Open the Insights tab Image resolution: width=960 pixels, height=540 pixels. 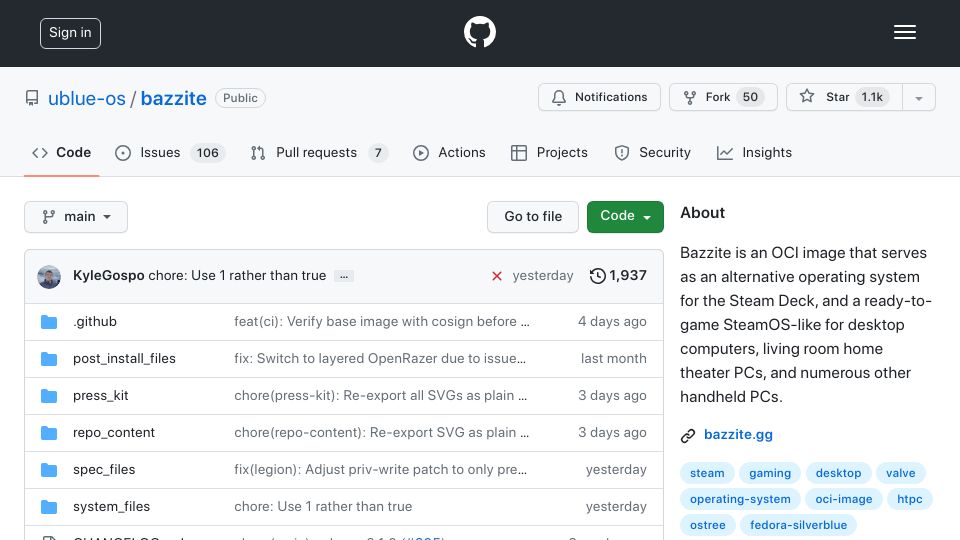tap(754, 152)
